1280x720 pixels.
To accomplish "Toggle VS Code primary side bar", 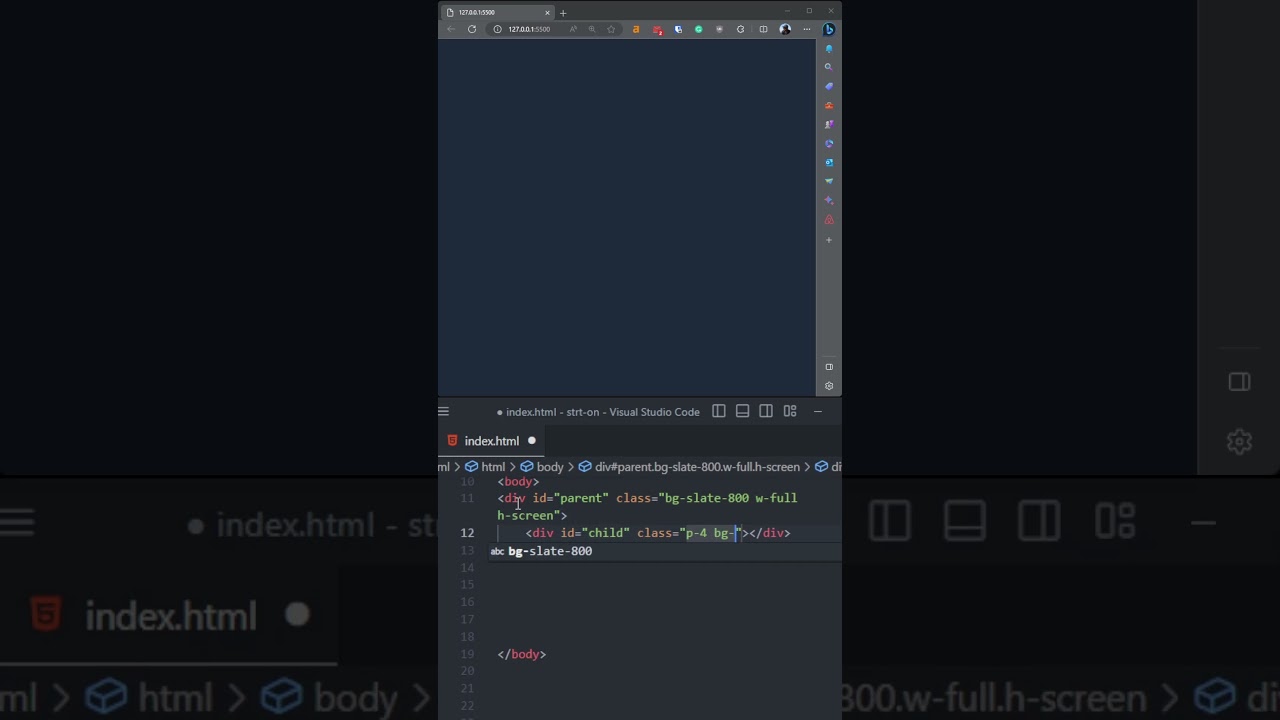I will point(719,411).
